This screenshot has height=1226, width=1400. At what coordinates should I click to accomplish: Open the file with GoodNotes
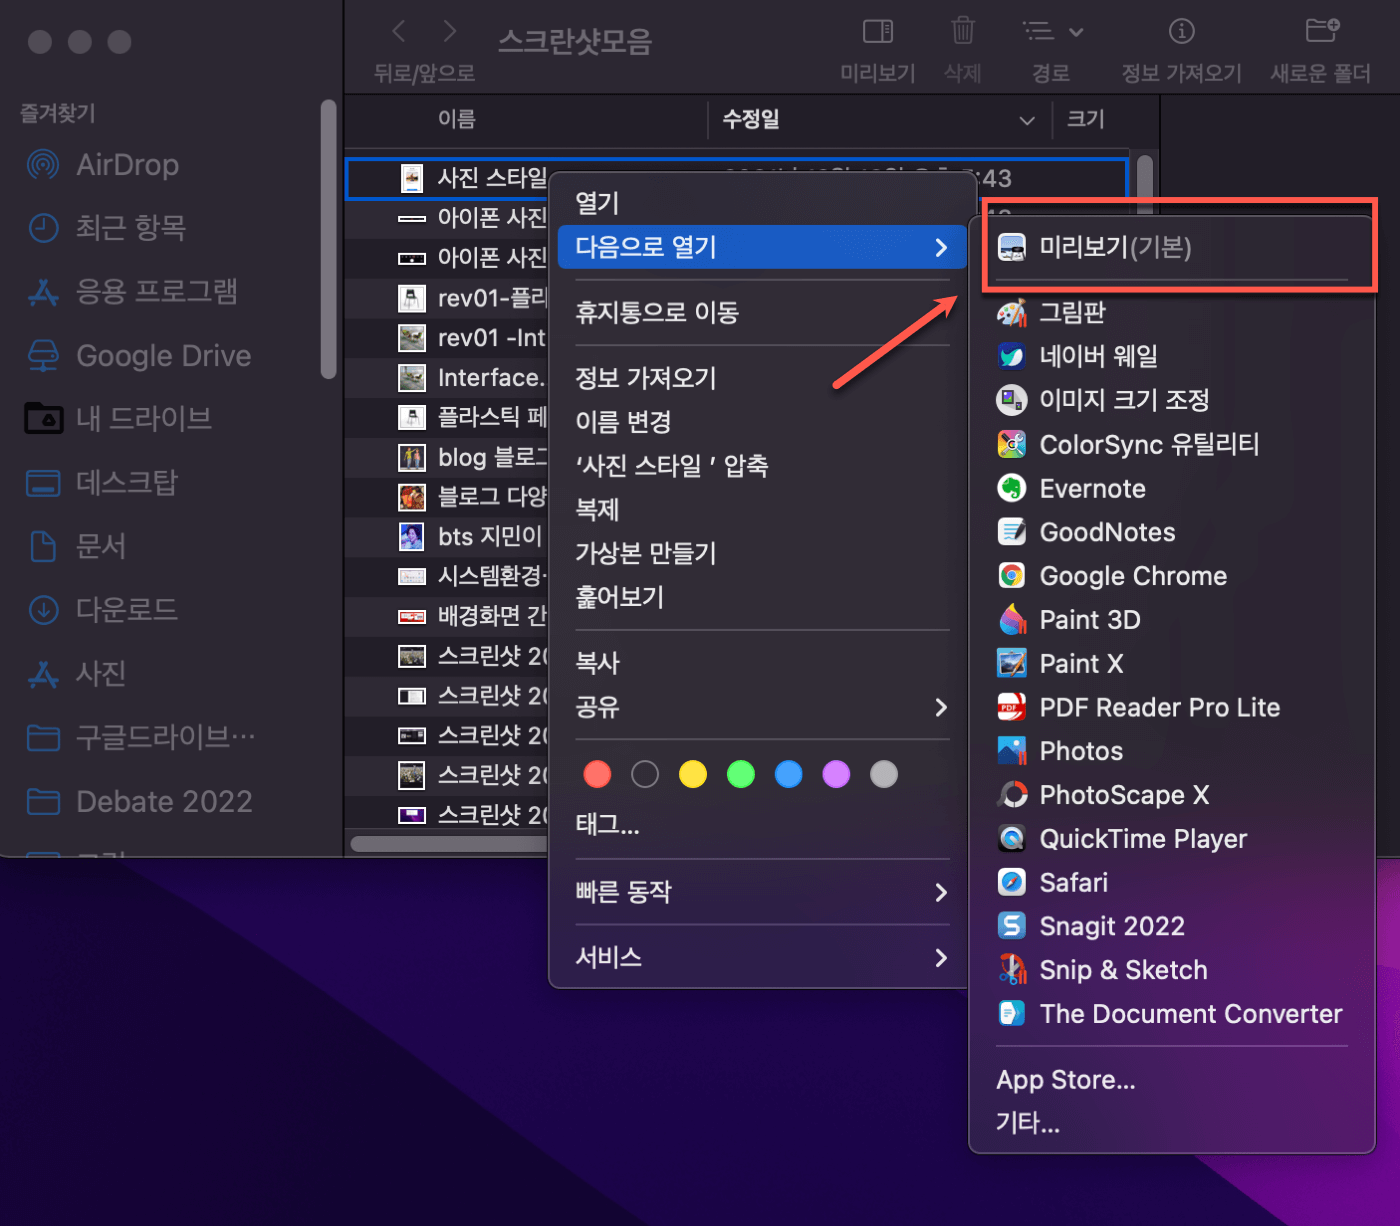pos(1172,532)
